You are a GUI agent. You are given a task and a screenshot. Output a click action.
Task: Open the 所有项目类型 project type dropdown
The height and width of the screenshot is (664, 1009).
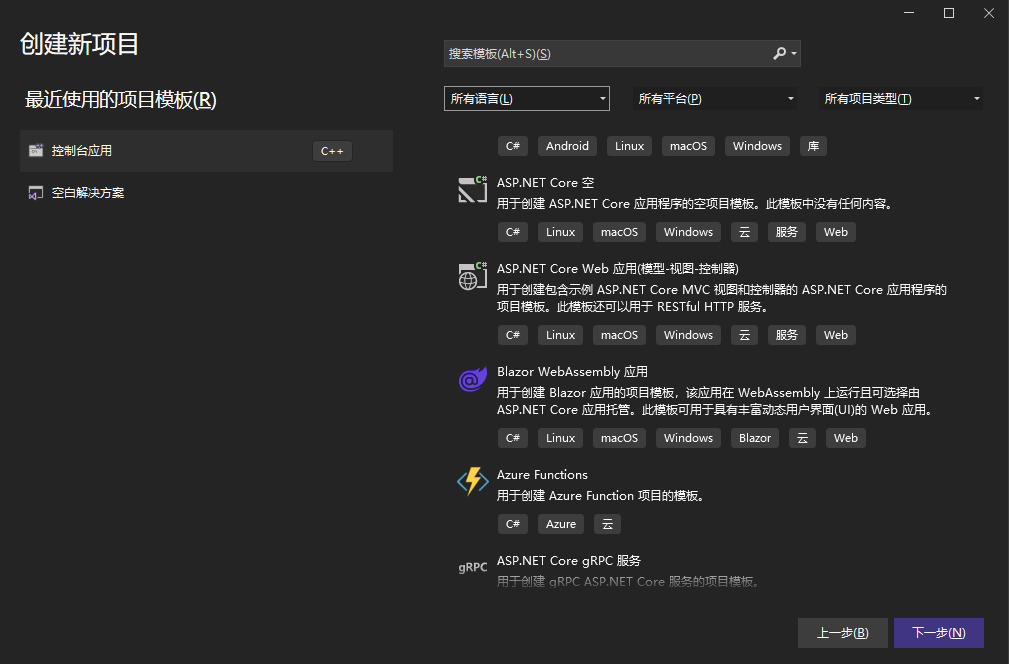901,98
